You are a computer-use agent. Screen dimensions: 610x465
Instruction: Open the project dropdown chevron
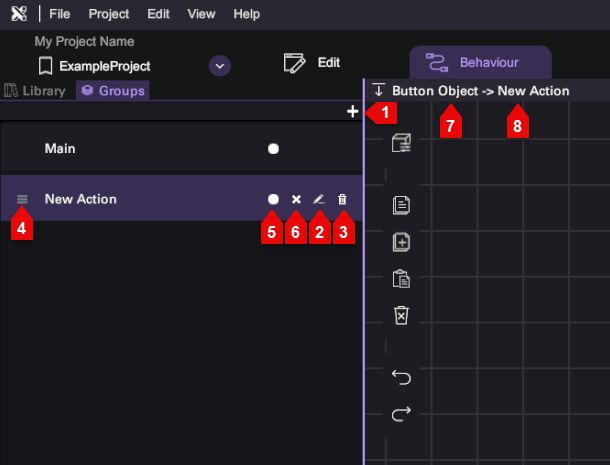point(220,66)
